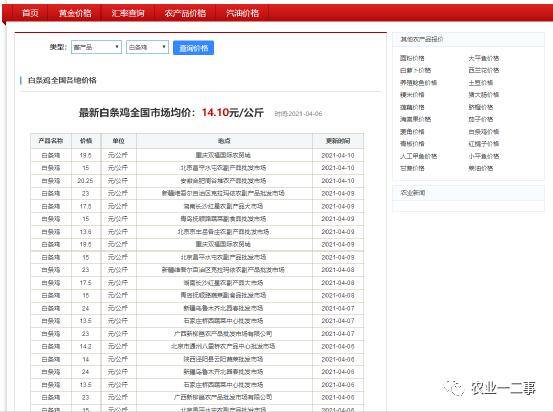Screen dimensions: 553x412
Task: Open the 大平鱼价格 sidebar link
Action: tap(484, 58)
